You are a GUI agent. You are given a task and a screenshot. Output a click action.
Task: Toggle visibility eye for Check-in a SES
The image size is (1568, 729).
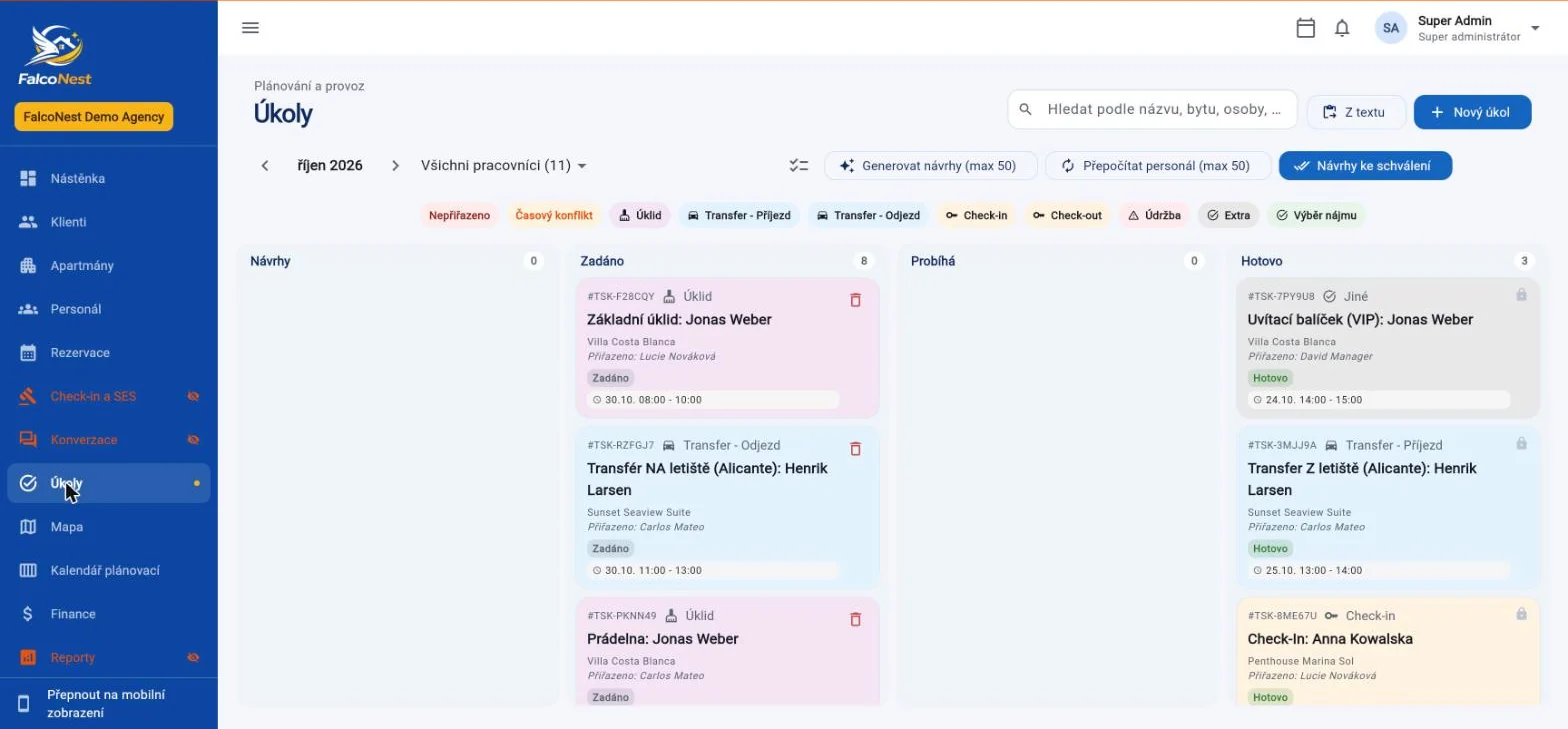pos(193,396)
